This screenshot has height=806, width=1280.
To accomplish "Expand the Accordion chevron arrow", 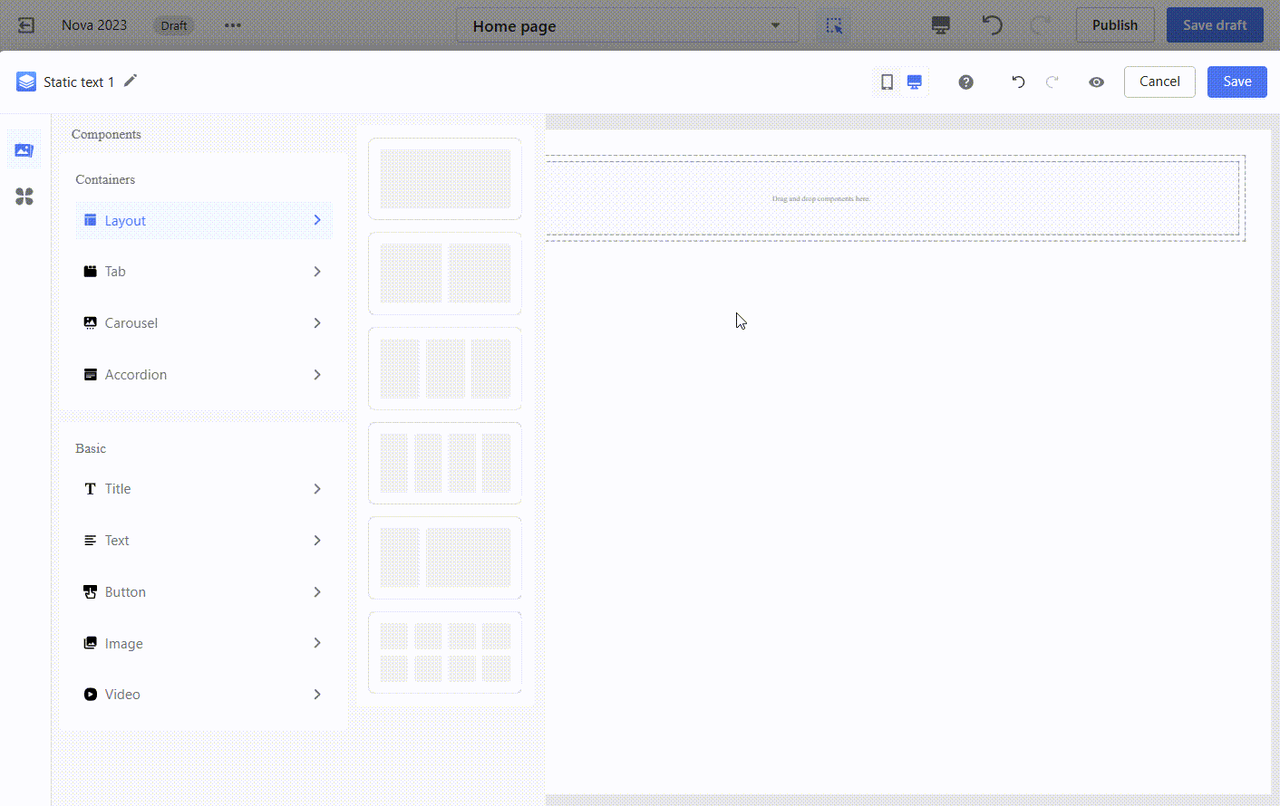I will pyautogui.click(x=317, y=375).
